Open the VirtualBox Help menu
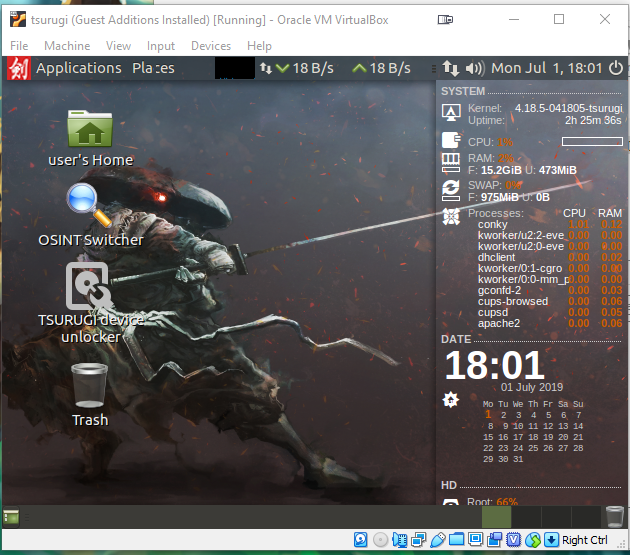Viewport: 630px width, 555px height. (x=259, y=46)
